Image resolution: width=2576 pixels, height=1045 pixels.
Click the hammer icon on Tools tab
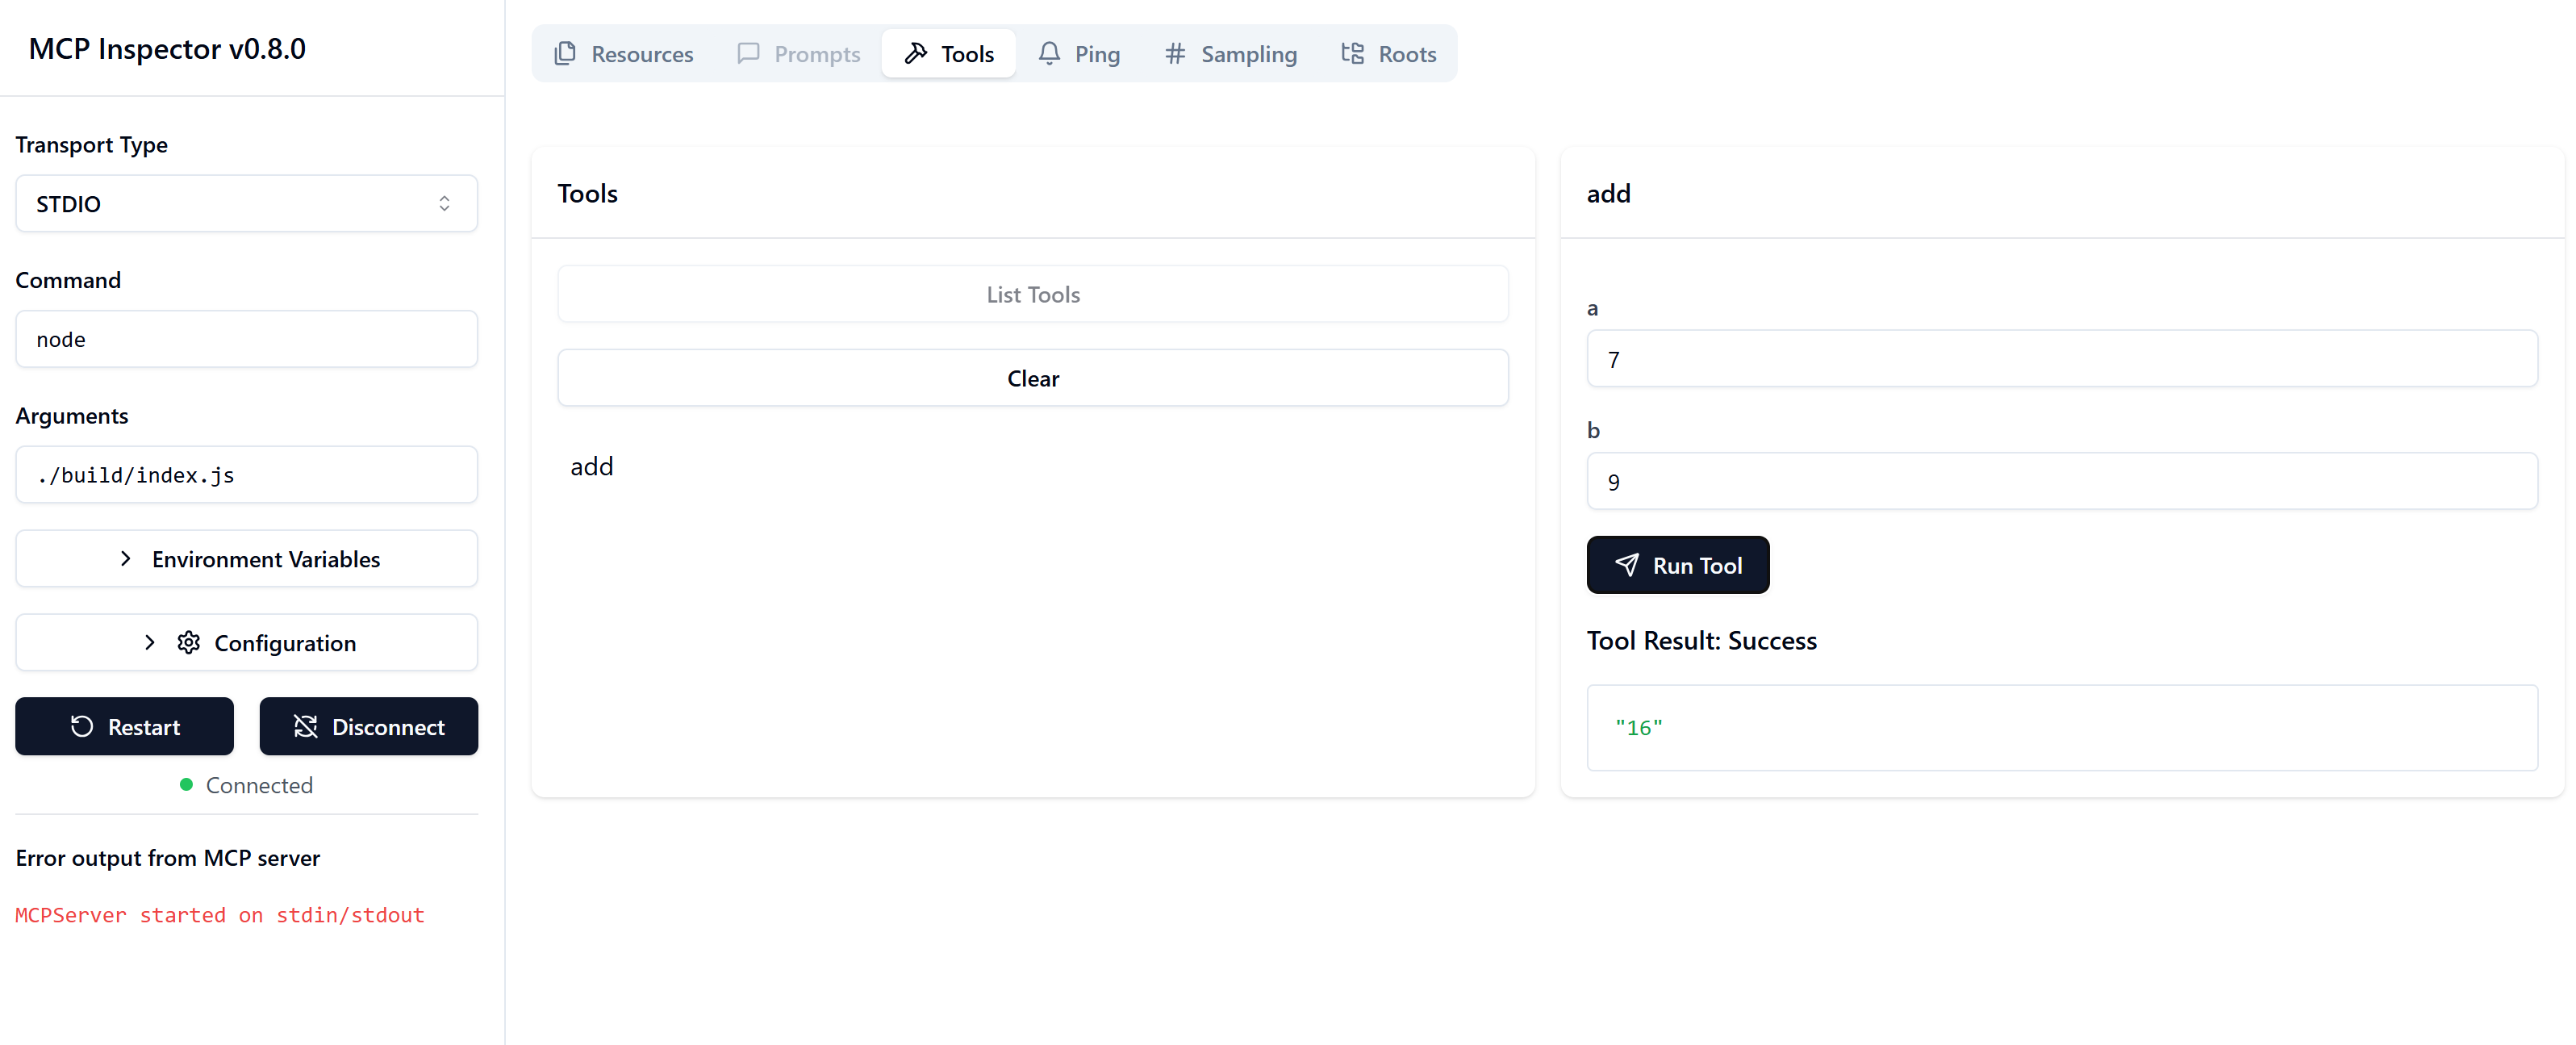point(915,53)
